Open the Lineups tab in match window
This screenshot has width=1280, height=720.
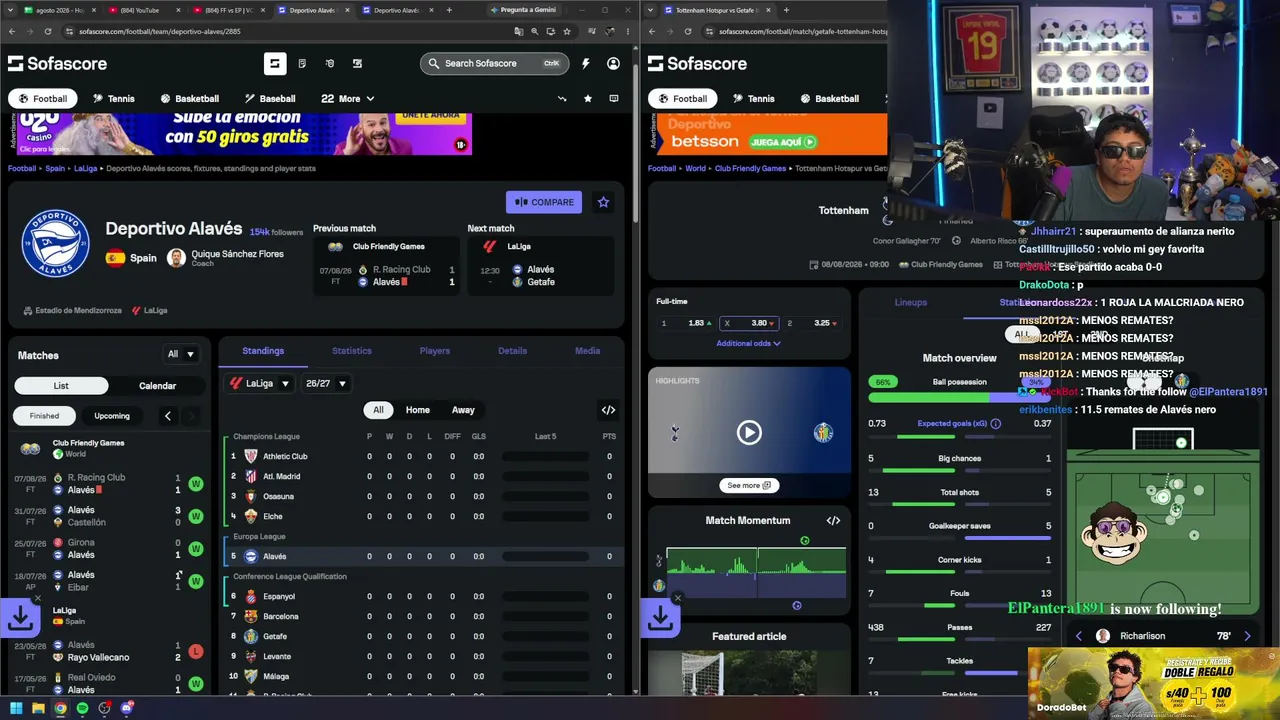click(x=911, y=302)
